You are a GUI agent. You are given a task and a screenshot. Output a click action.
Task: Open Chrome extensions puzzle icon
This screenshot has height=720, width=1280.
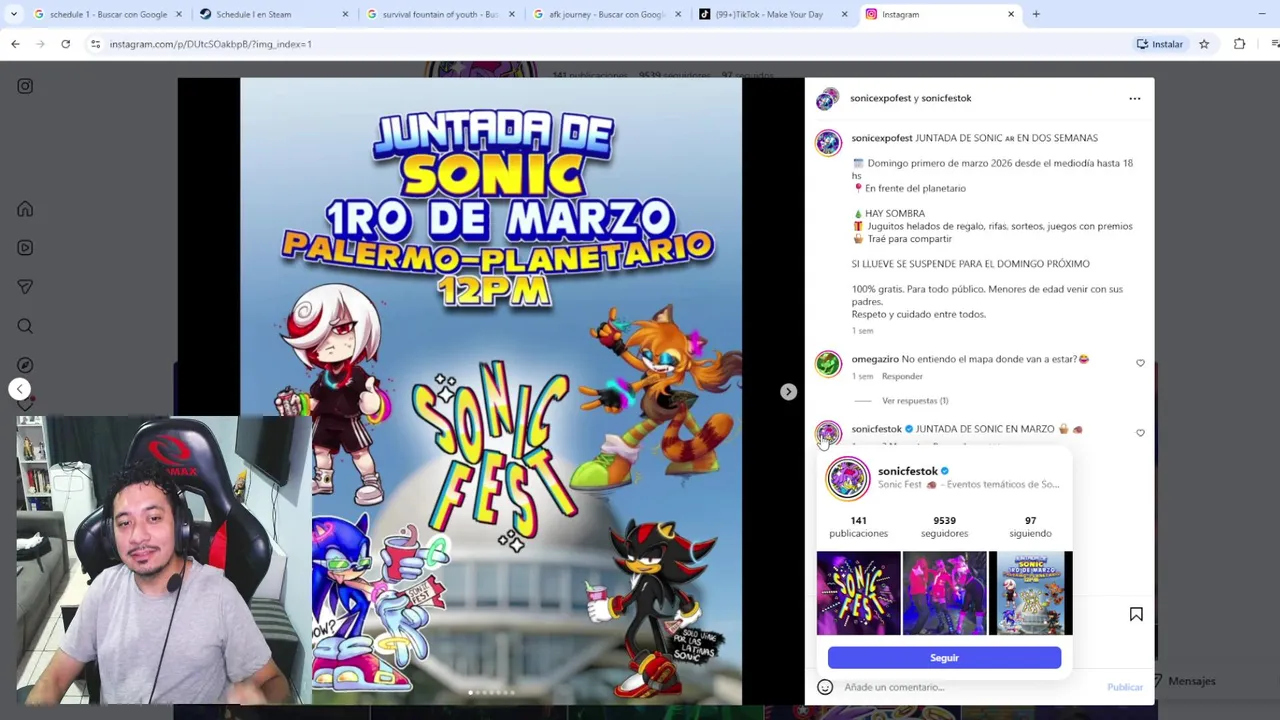click(x=1240, y=44)
